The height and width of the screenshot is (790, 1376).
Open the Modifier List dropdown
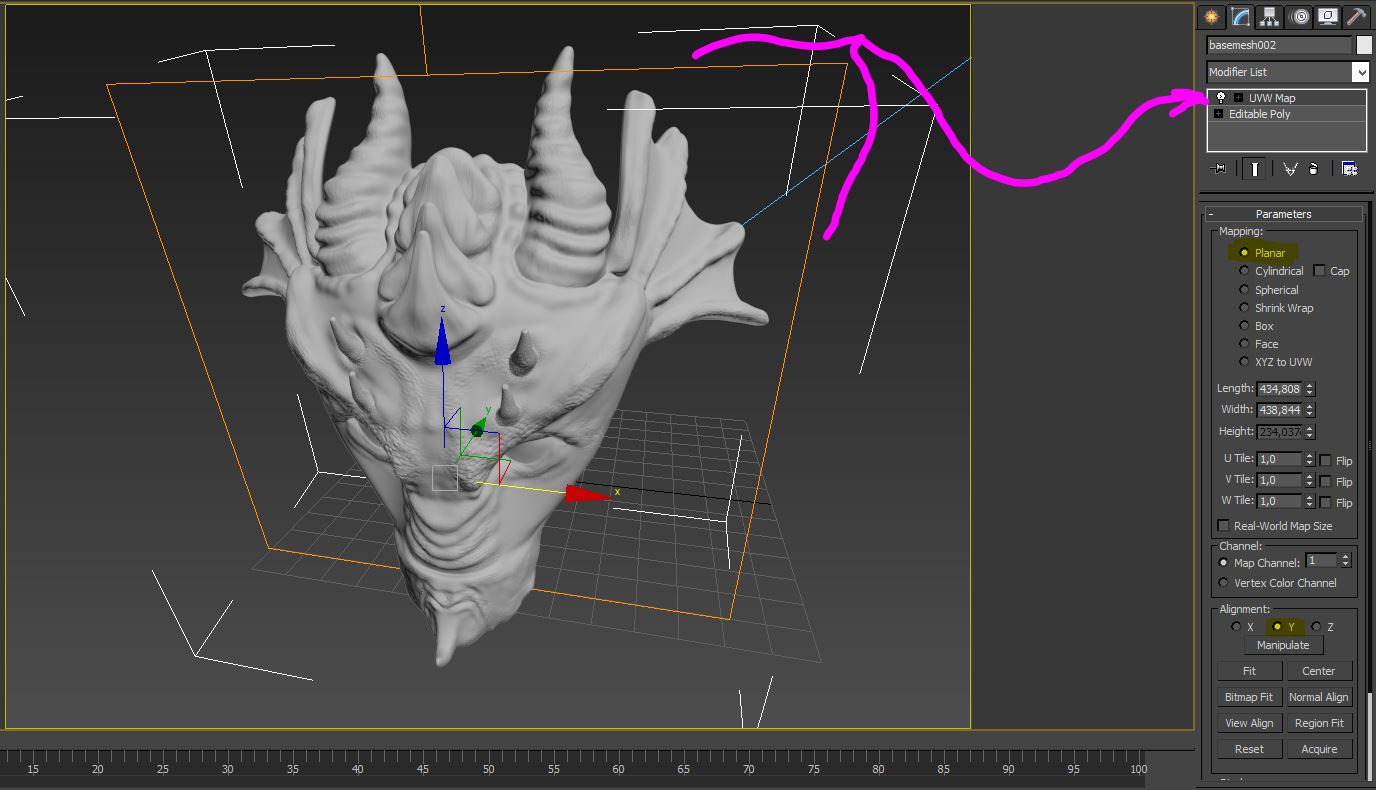click(1360, 72)
